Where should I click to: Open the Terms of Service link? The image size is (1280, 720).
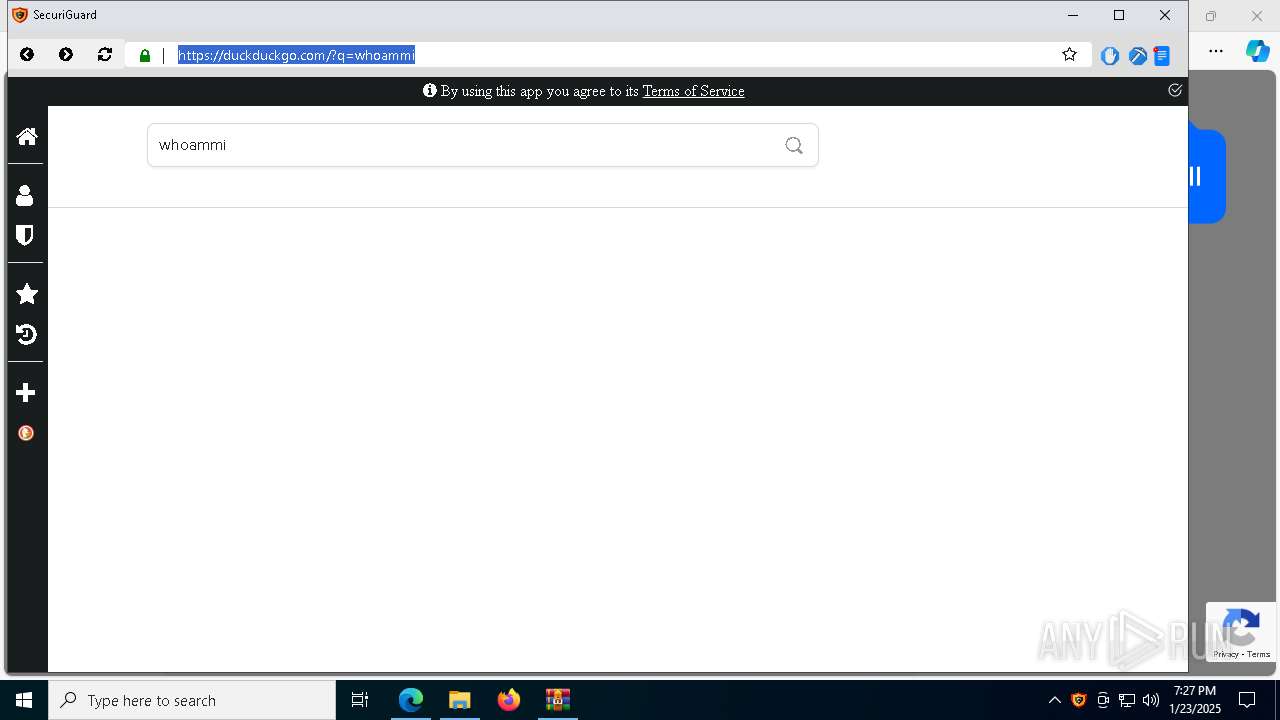point(693,91)
